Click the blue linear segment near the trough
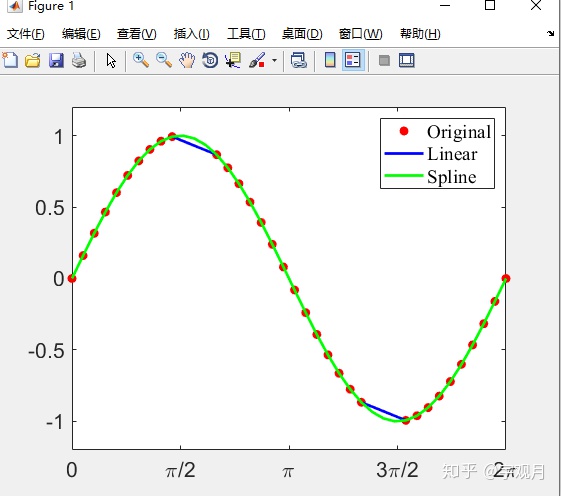 384,411
